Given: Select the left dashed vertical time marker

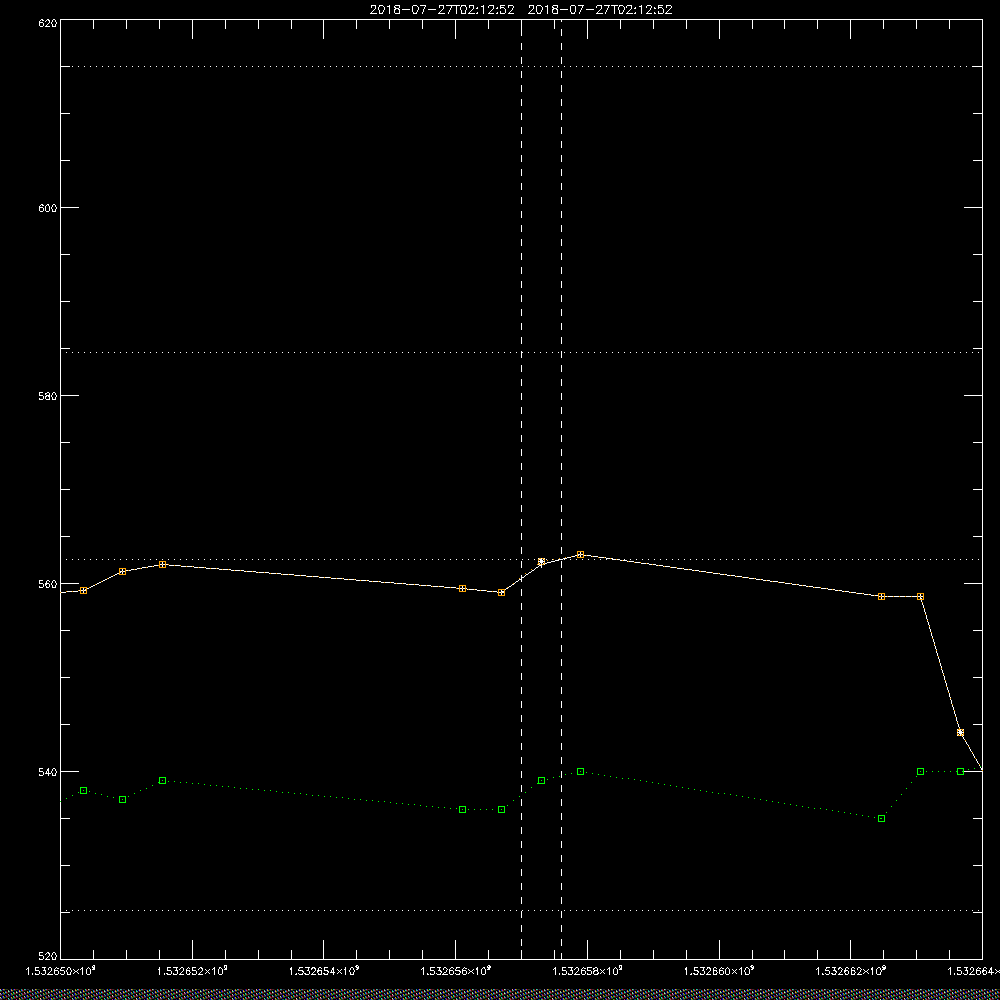Looking at the screenshot, I should [522, 488].
